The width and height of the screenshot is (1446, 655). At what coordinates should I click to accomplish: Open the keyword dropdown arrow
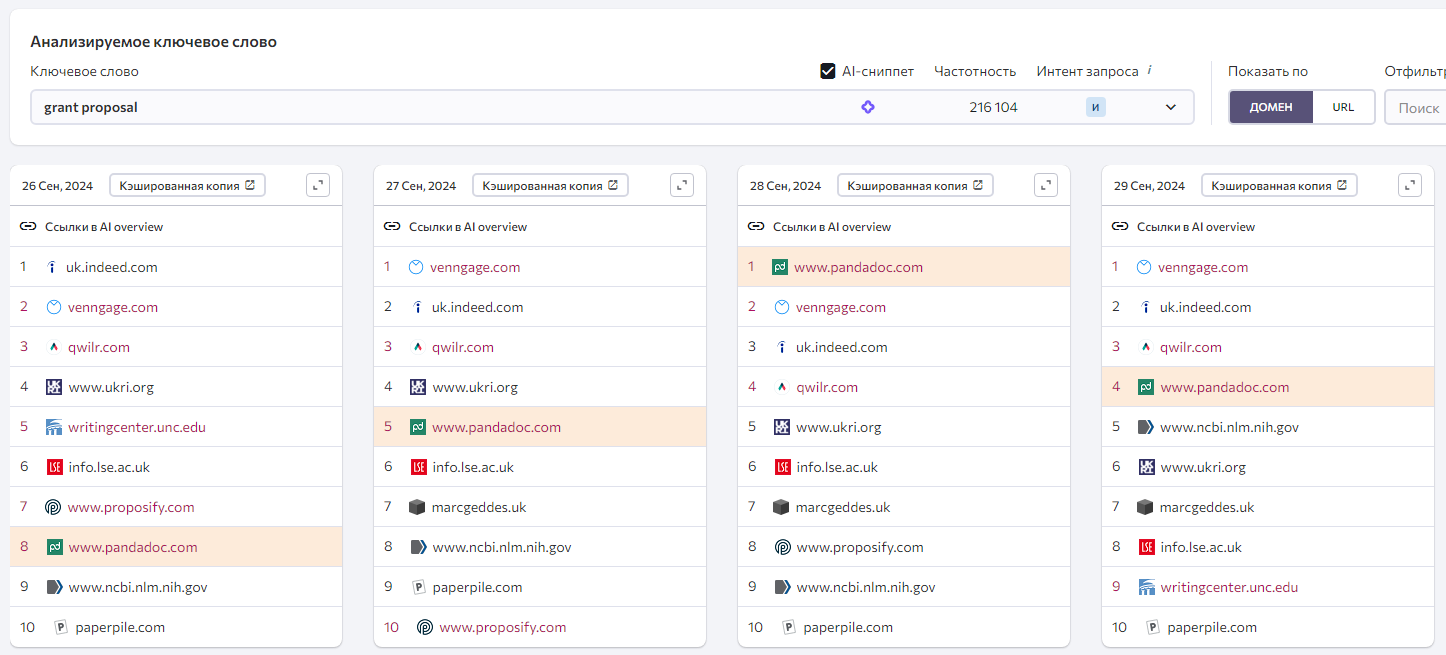click(x=1171, y=107)
